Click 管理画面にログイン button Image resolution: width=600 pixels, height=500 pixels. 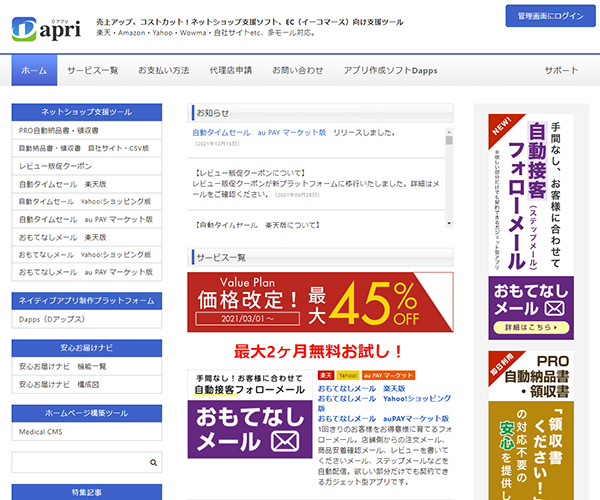coord(550,16)
